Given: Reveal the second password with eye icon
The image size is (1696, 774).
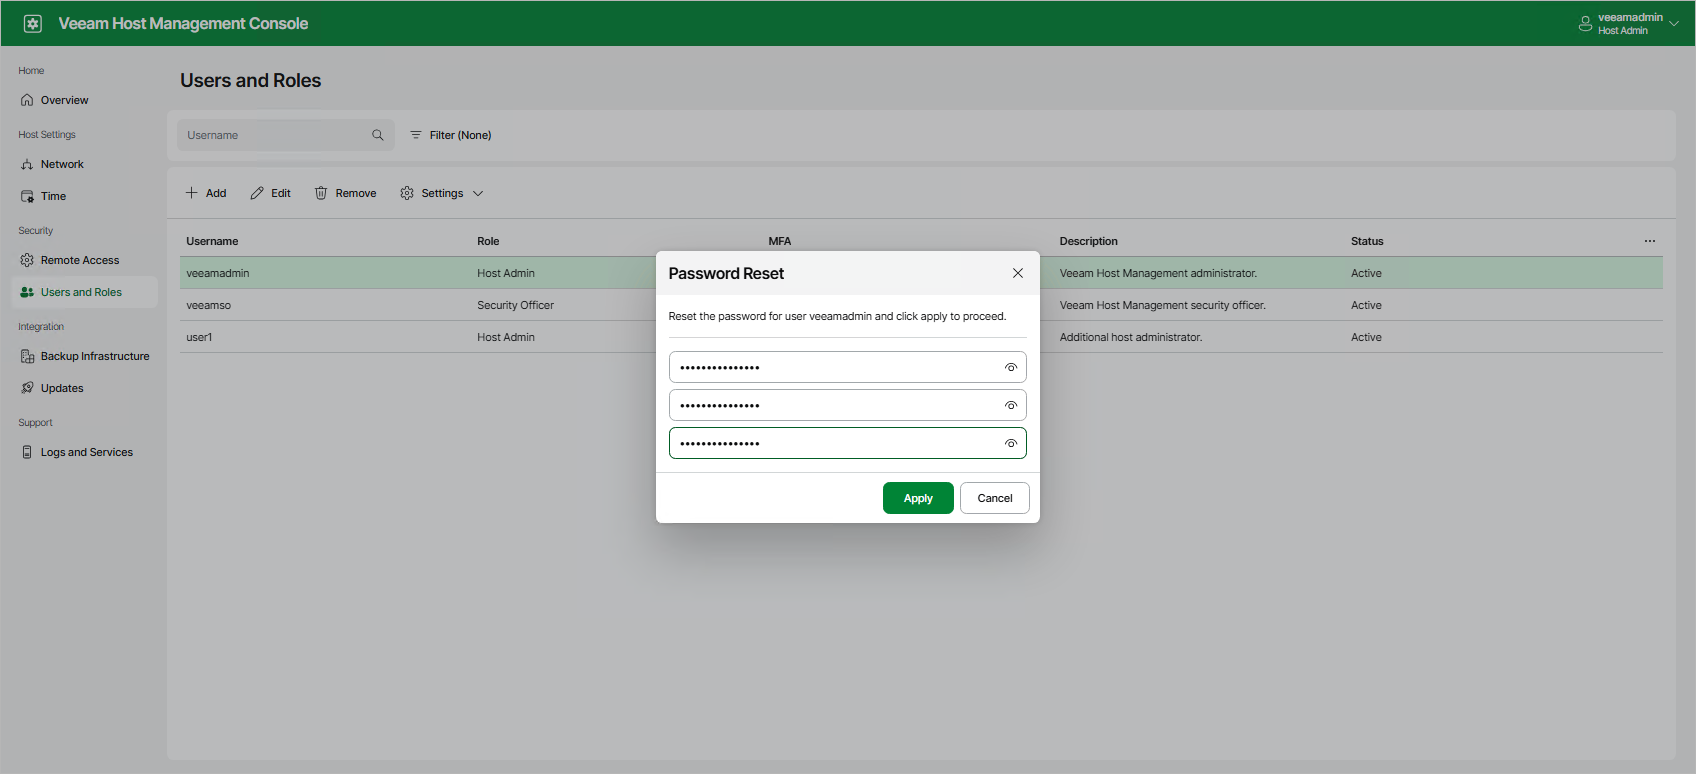Looking at the screenshot, I should (1011, 405).
